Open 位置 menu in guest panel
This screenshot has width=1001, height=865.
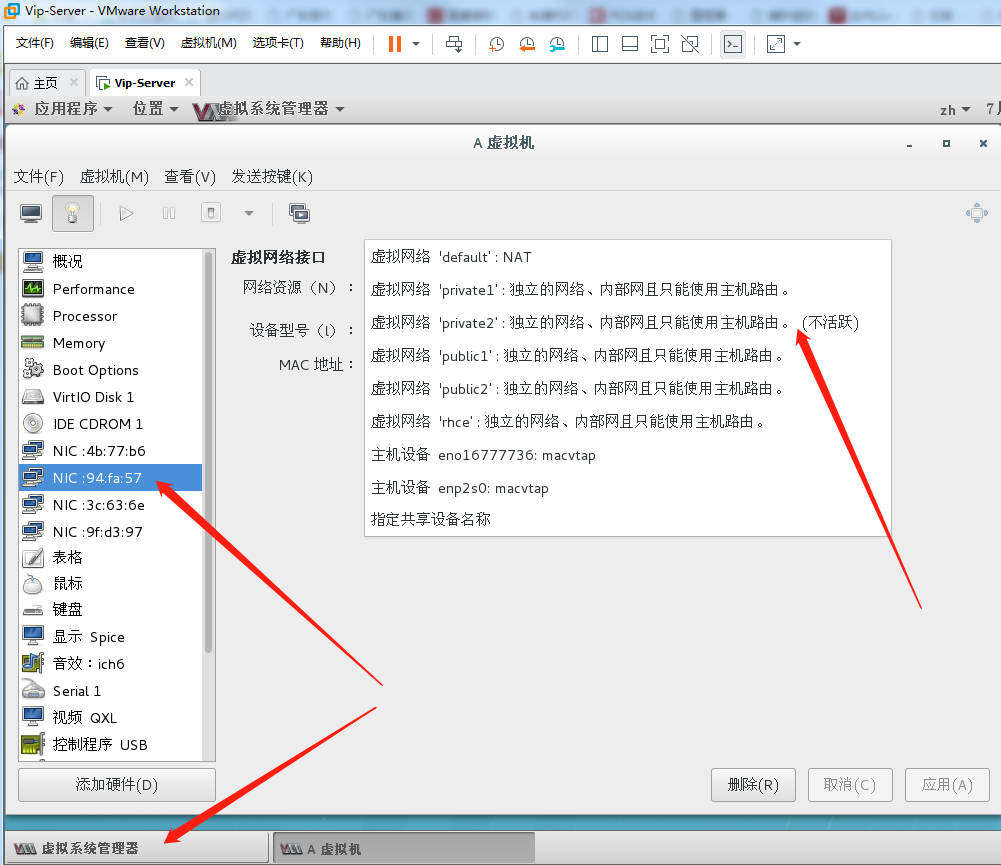[x=155, y=109]
